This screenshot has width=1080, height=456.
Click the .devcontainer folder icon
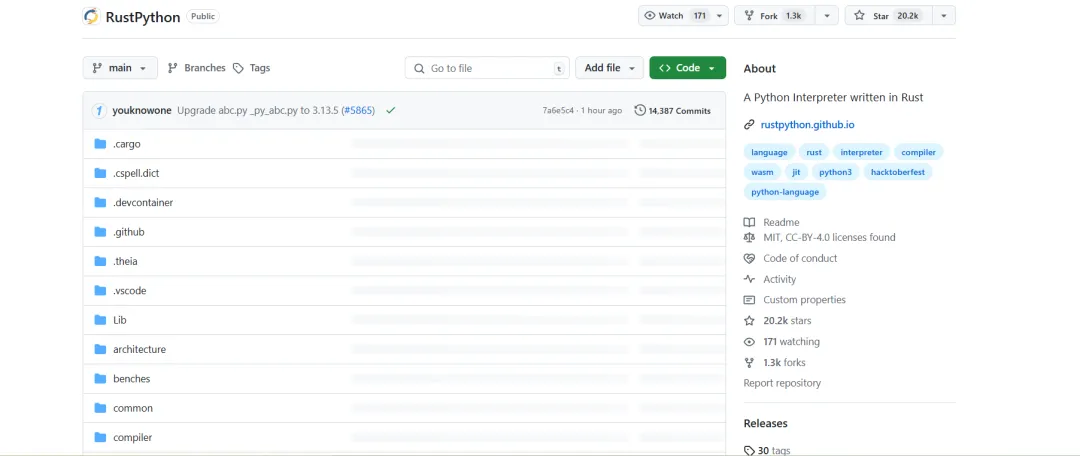click(x=100, y=203)
